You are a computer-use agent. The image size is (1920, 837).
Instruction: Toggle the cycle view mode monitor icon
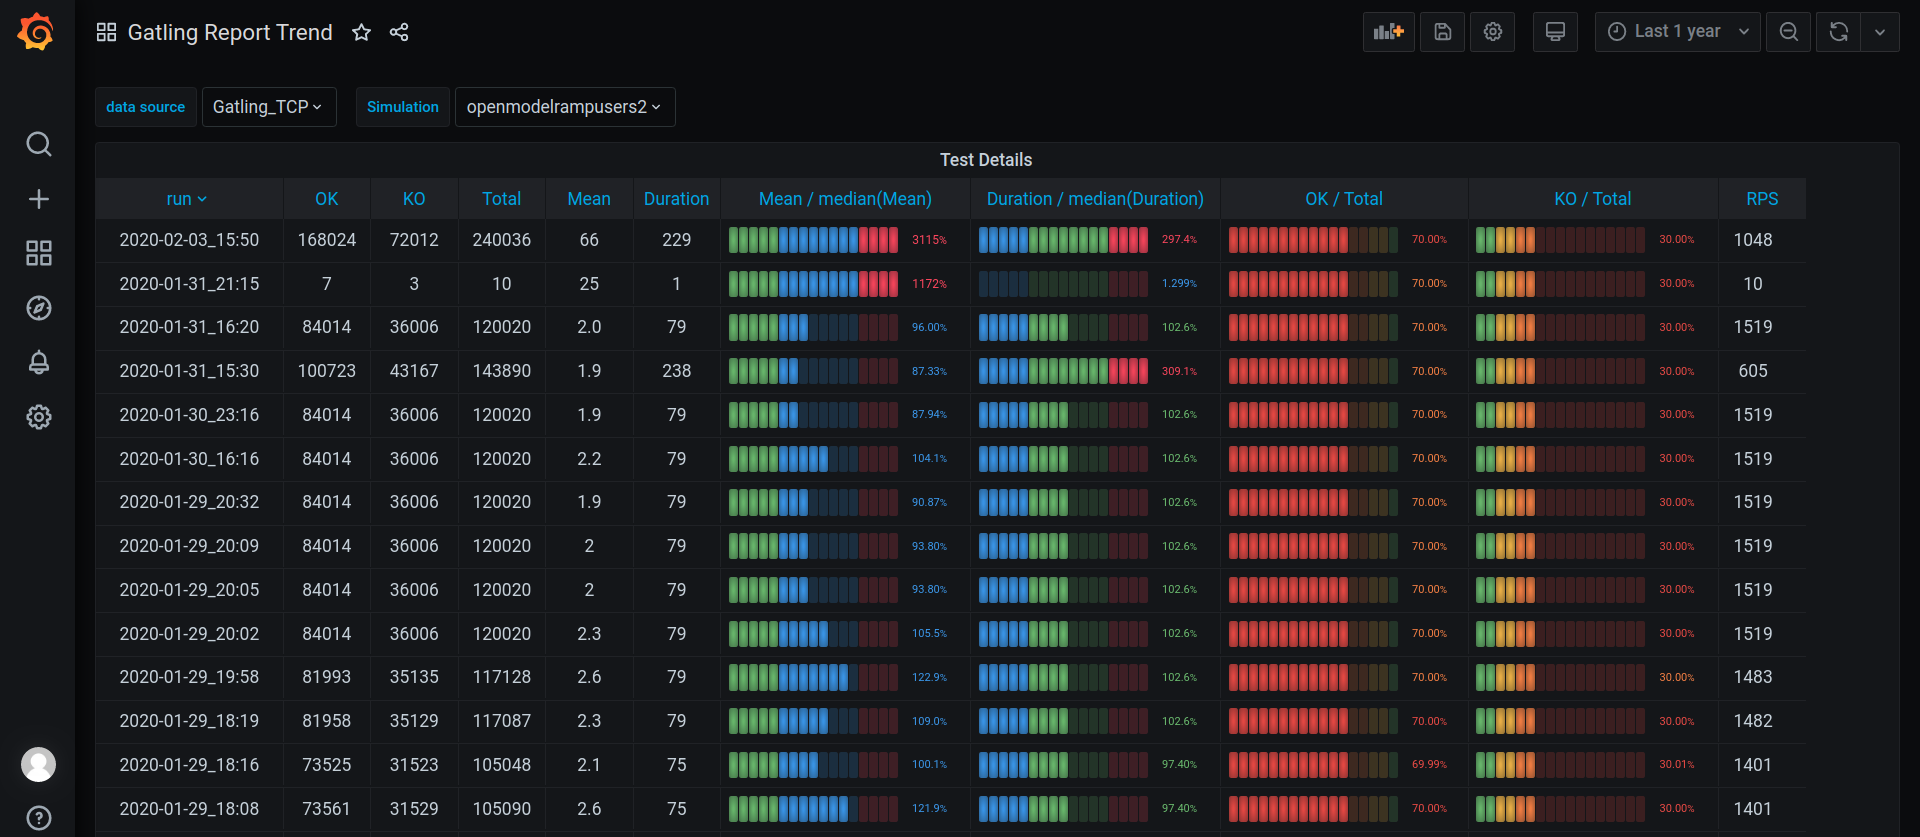coord(1555,32)
